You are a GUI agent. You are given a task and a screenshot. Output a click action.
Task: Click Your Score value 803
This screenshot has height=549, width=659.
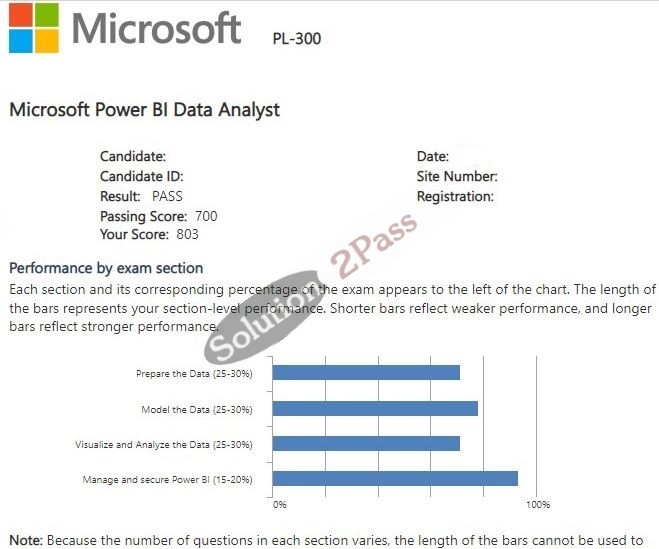coord(187,234)
